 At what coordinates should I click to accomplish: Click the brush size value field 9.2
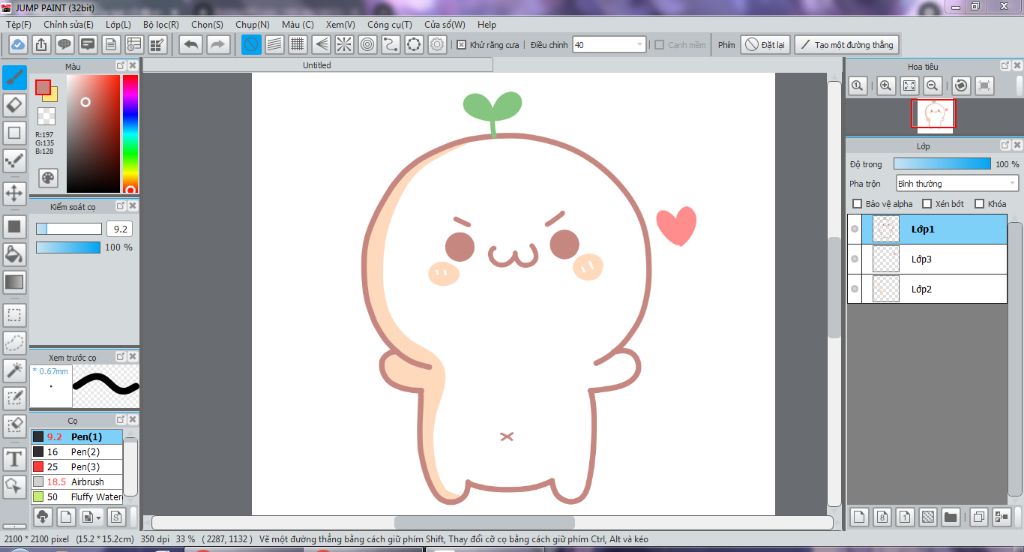click(x=120, y=229)
